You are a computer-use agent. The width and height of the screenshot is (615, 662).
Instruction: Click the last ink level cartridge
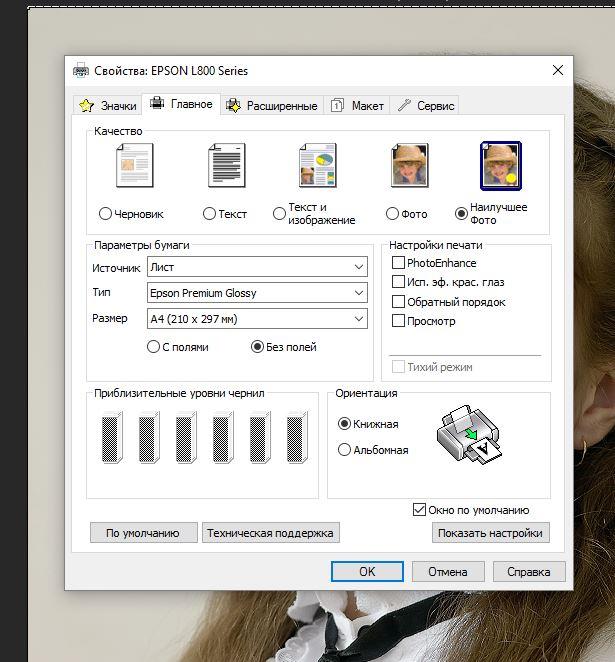[297, 437]
